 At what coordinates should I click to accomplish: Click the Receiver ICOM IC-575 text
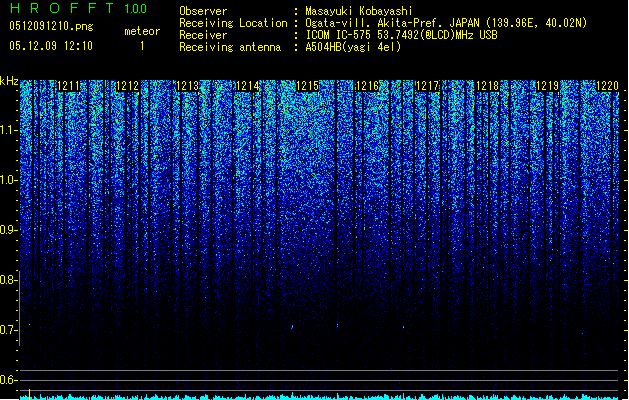pos(401,35)
